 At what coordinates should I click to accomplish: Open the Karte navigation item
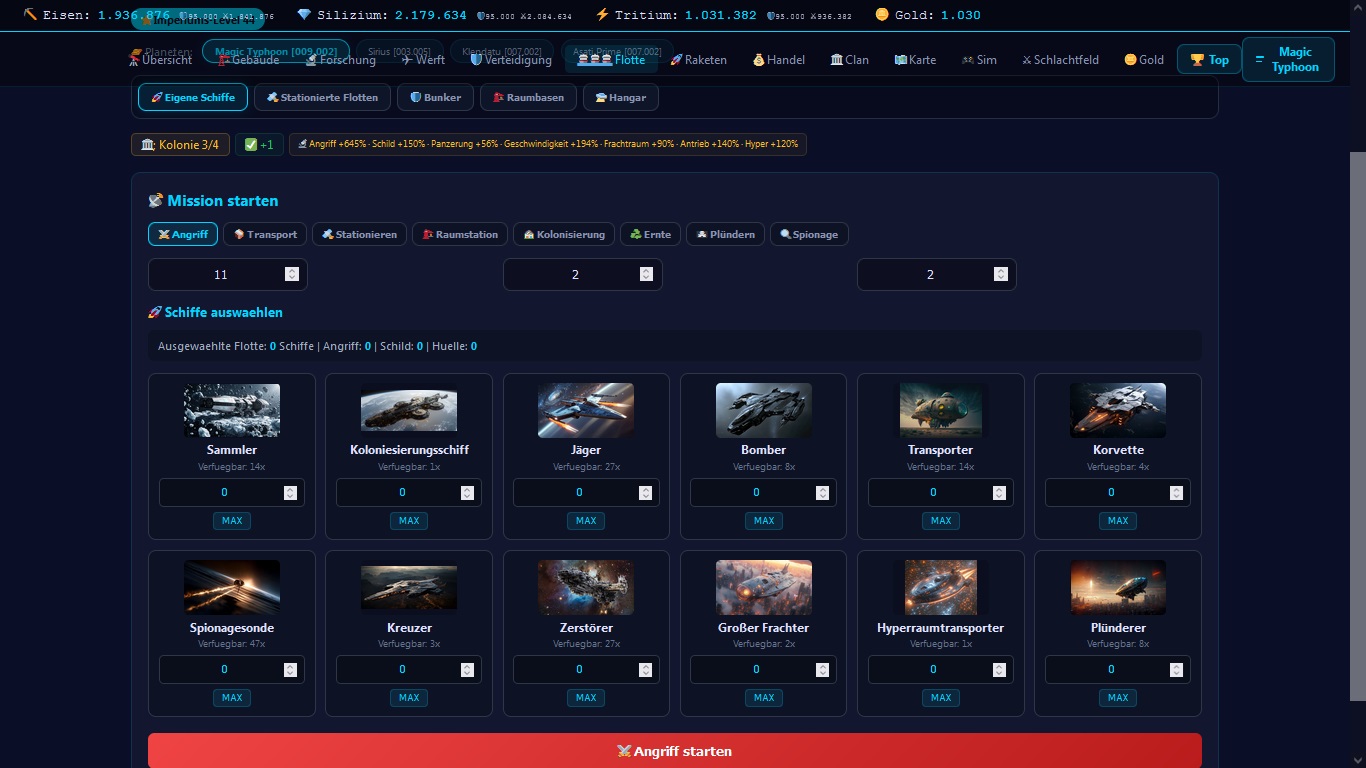pos(915,60)
